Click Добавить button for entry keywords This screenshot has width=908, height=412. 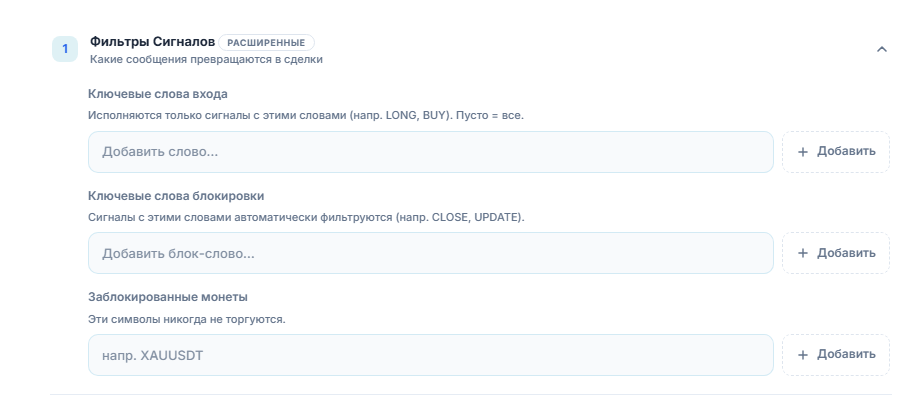point(836,152)
